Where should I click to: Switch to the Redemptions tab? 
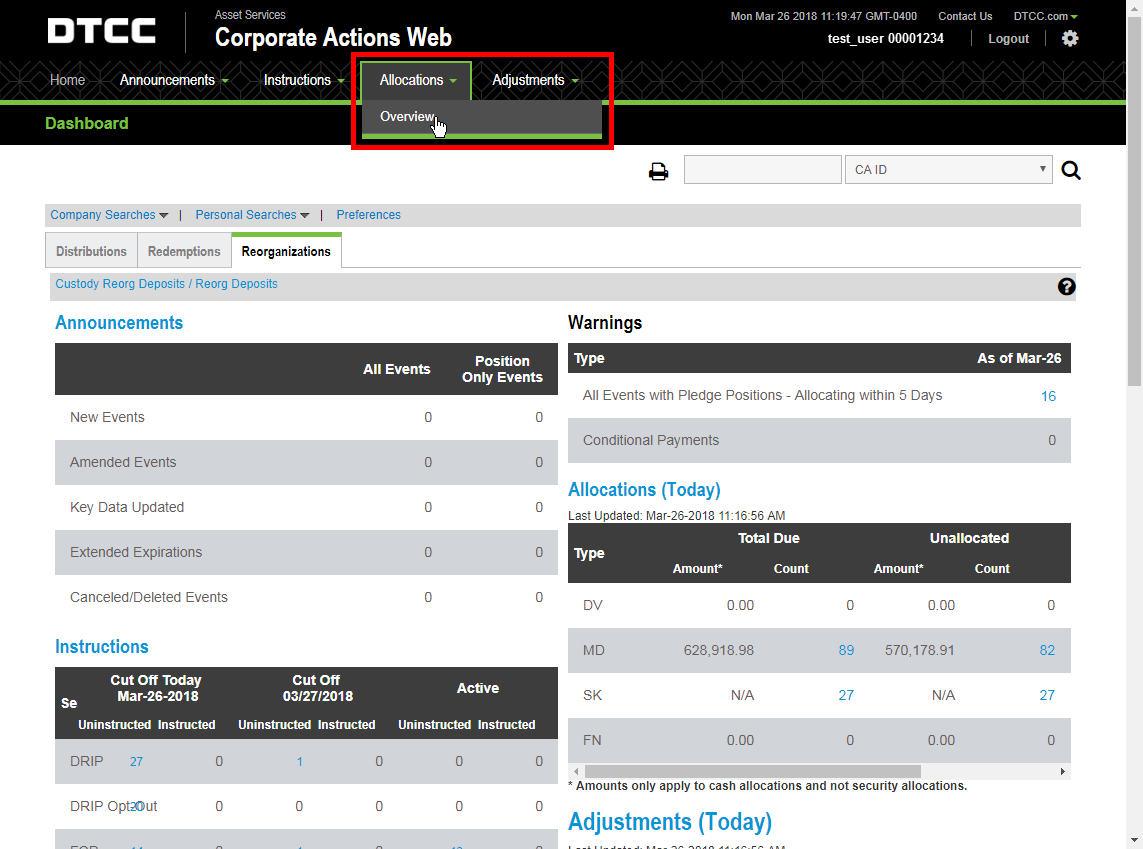click(x=184, y=251)
